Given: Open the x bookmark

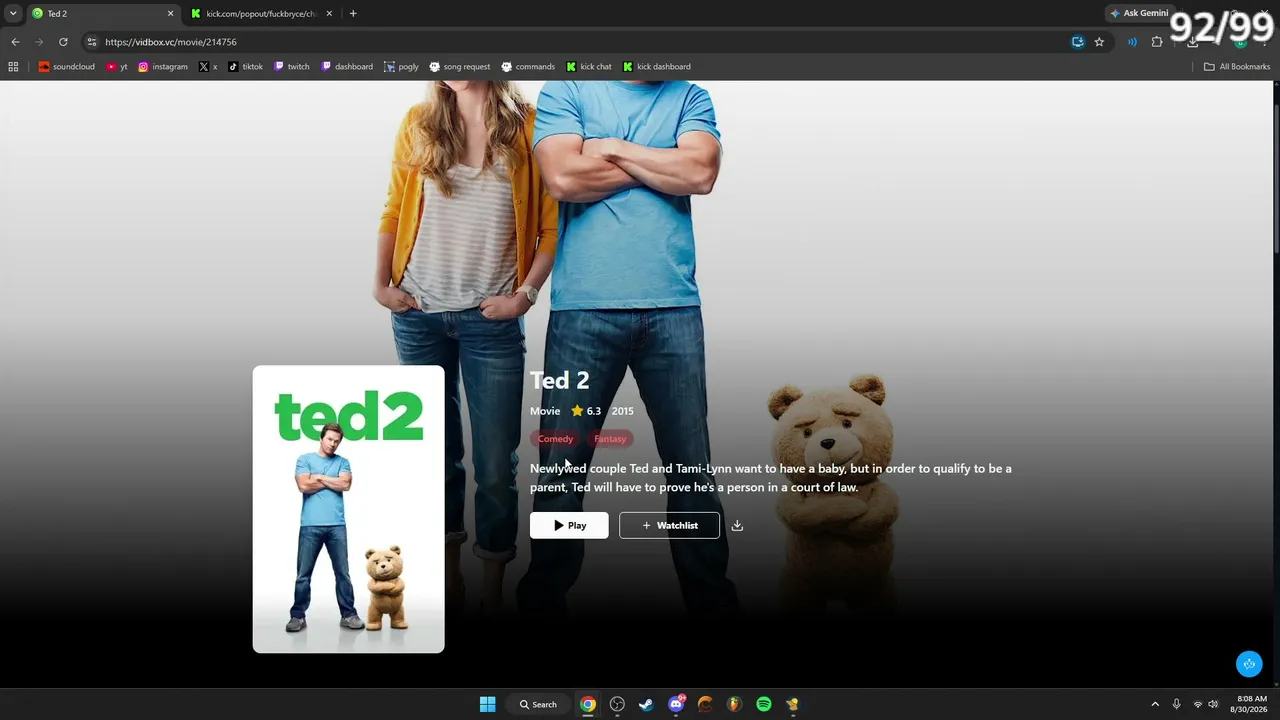Looking at the screenshot, I should click(x=208, y=67).
